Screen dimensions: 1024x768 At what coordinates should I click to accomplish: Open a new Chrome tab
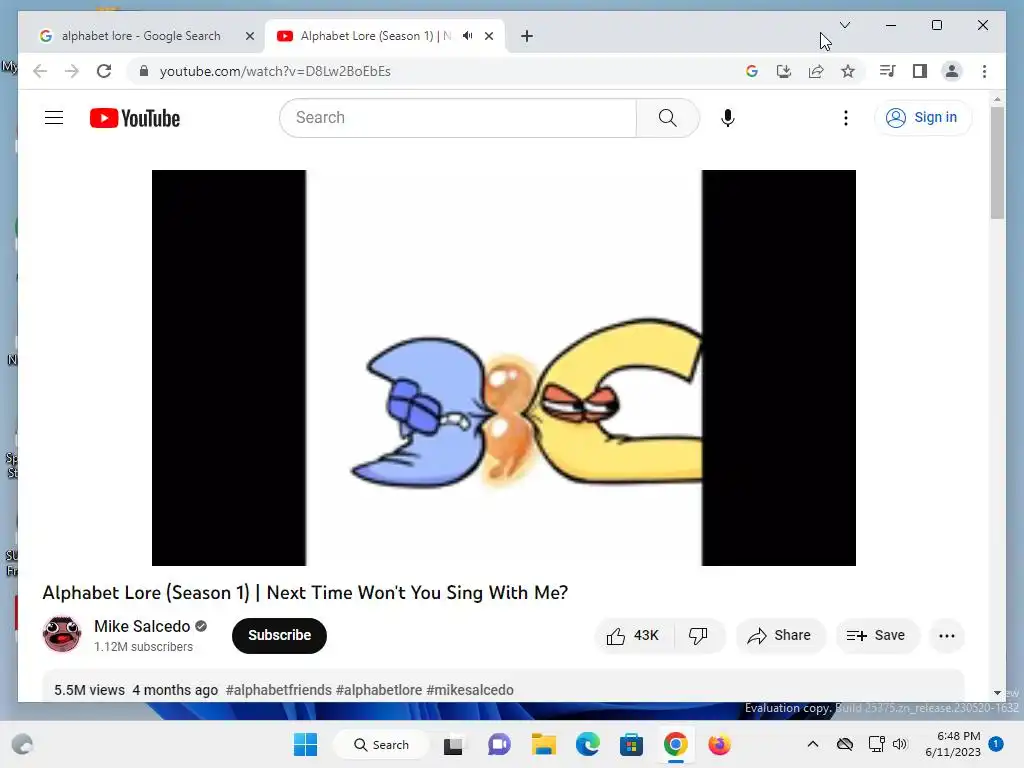point(526,36)
